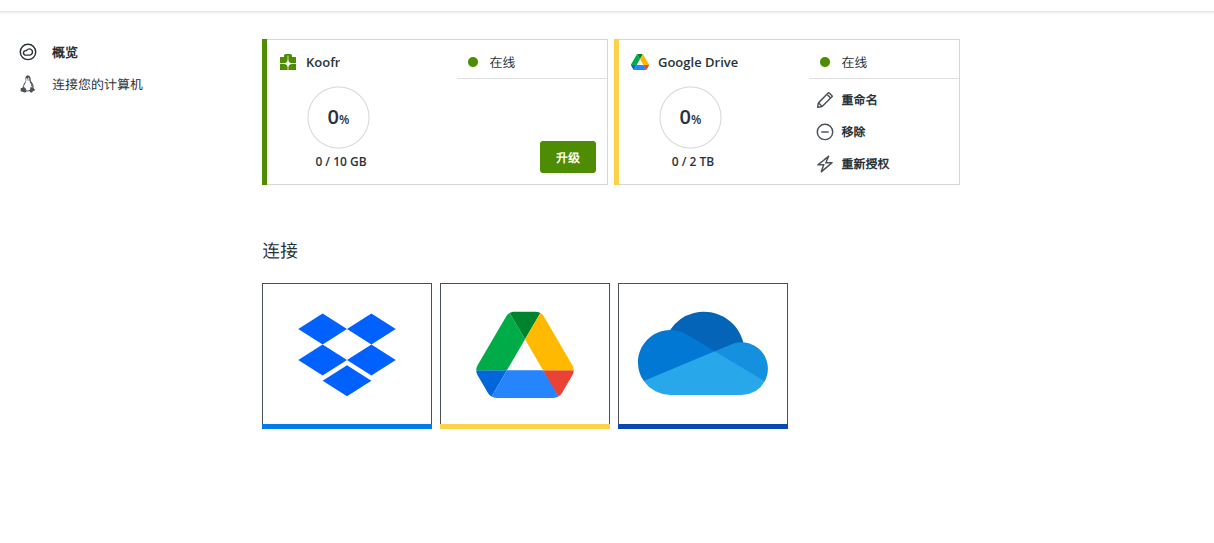
Task: Click 在线 status text on Koofr card
Action: pyautogui.click(x=502, y=62)
